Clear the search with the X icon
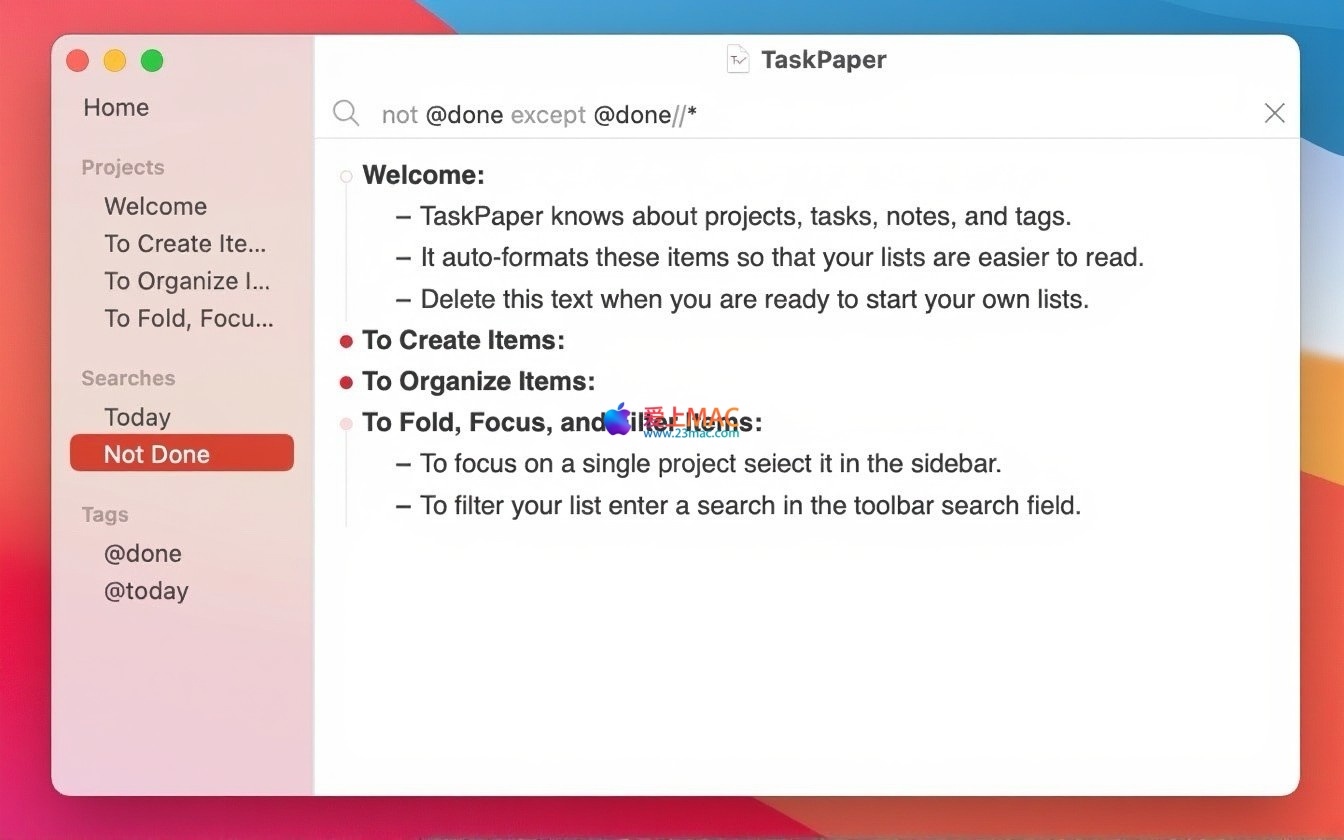Image resolution: width=1344 pixels, height=840 pixels. (x=1274, y=113)
